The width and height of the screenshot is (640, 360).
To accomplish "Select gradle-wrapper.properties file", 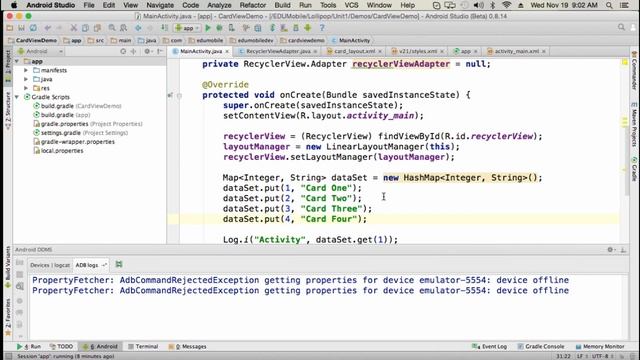I will tap(74, 142).
